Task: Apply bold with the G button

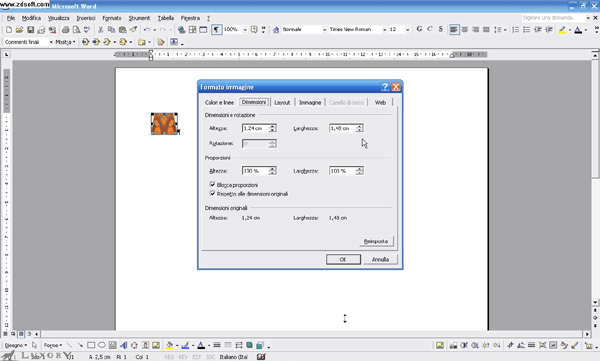Action: 419,29
